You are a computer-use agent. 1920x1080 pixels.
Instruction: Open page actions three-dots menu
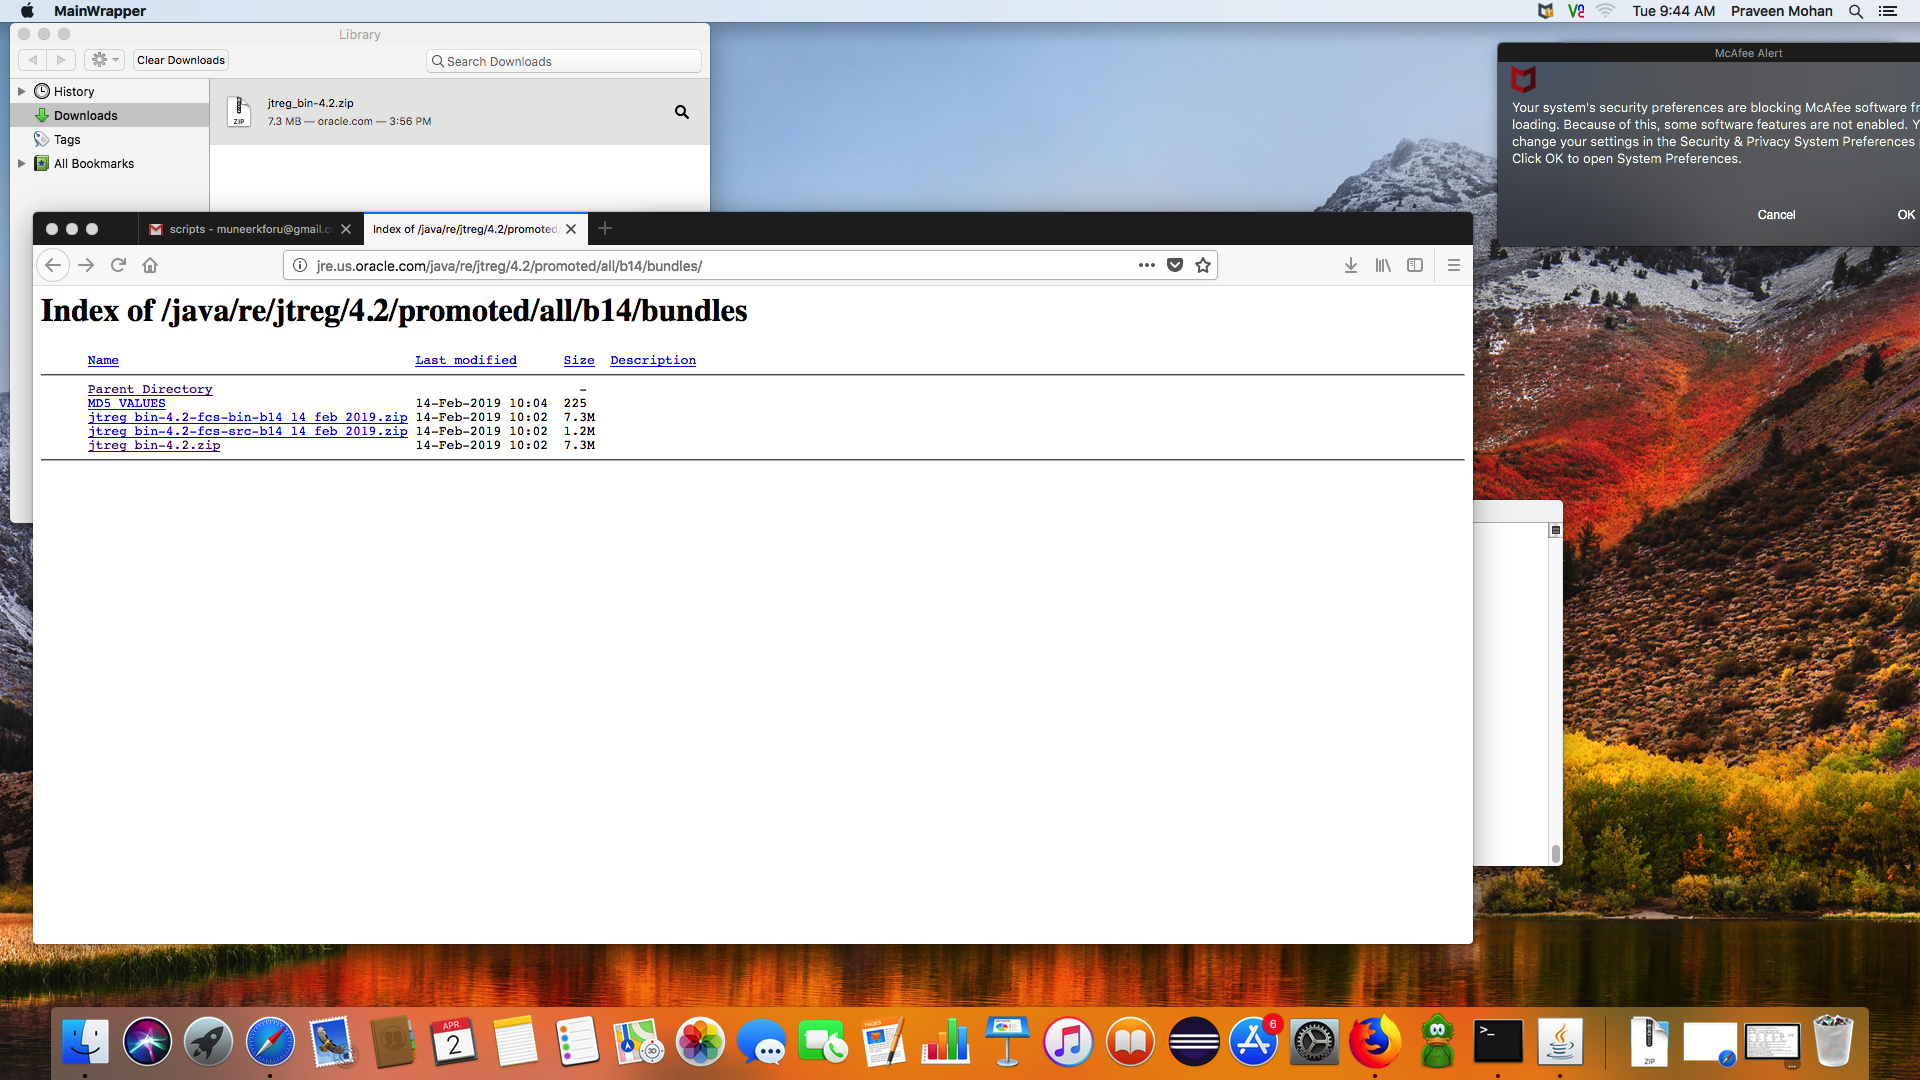[1147, 265]
